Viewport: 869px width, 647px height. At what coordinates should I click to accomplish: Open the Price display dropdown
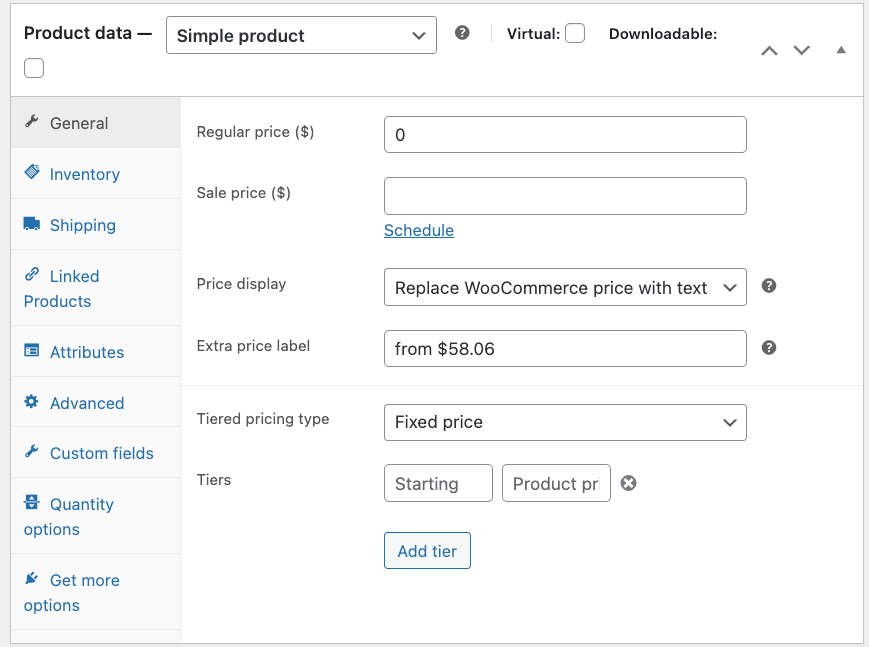[x=565, y=288]
